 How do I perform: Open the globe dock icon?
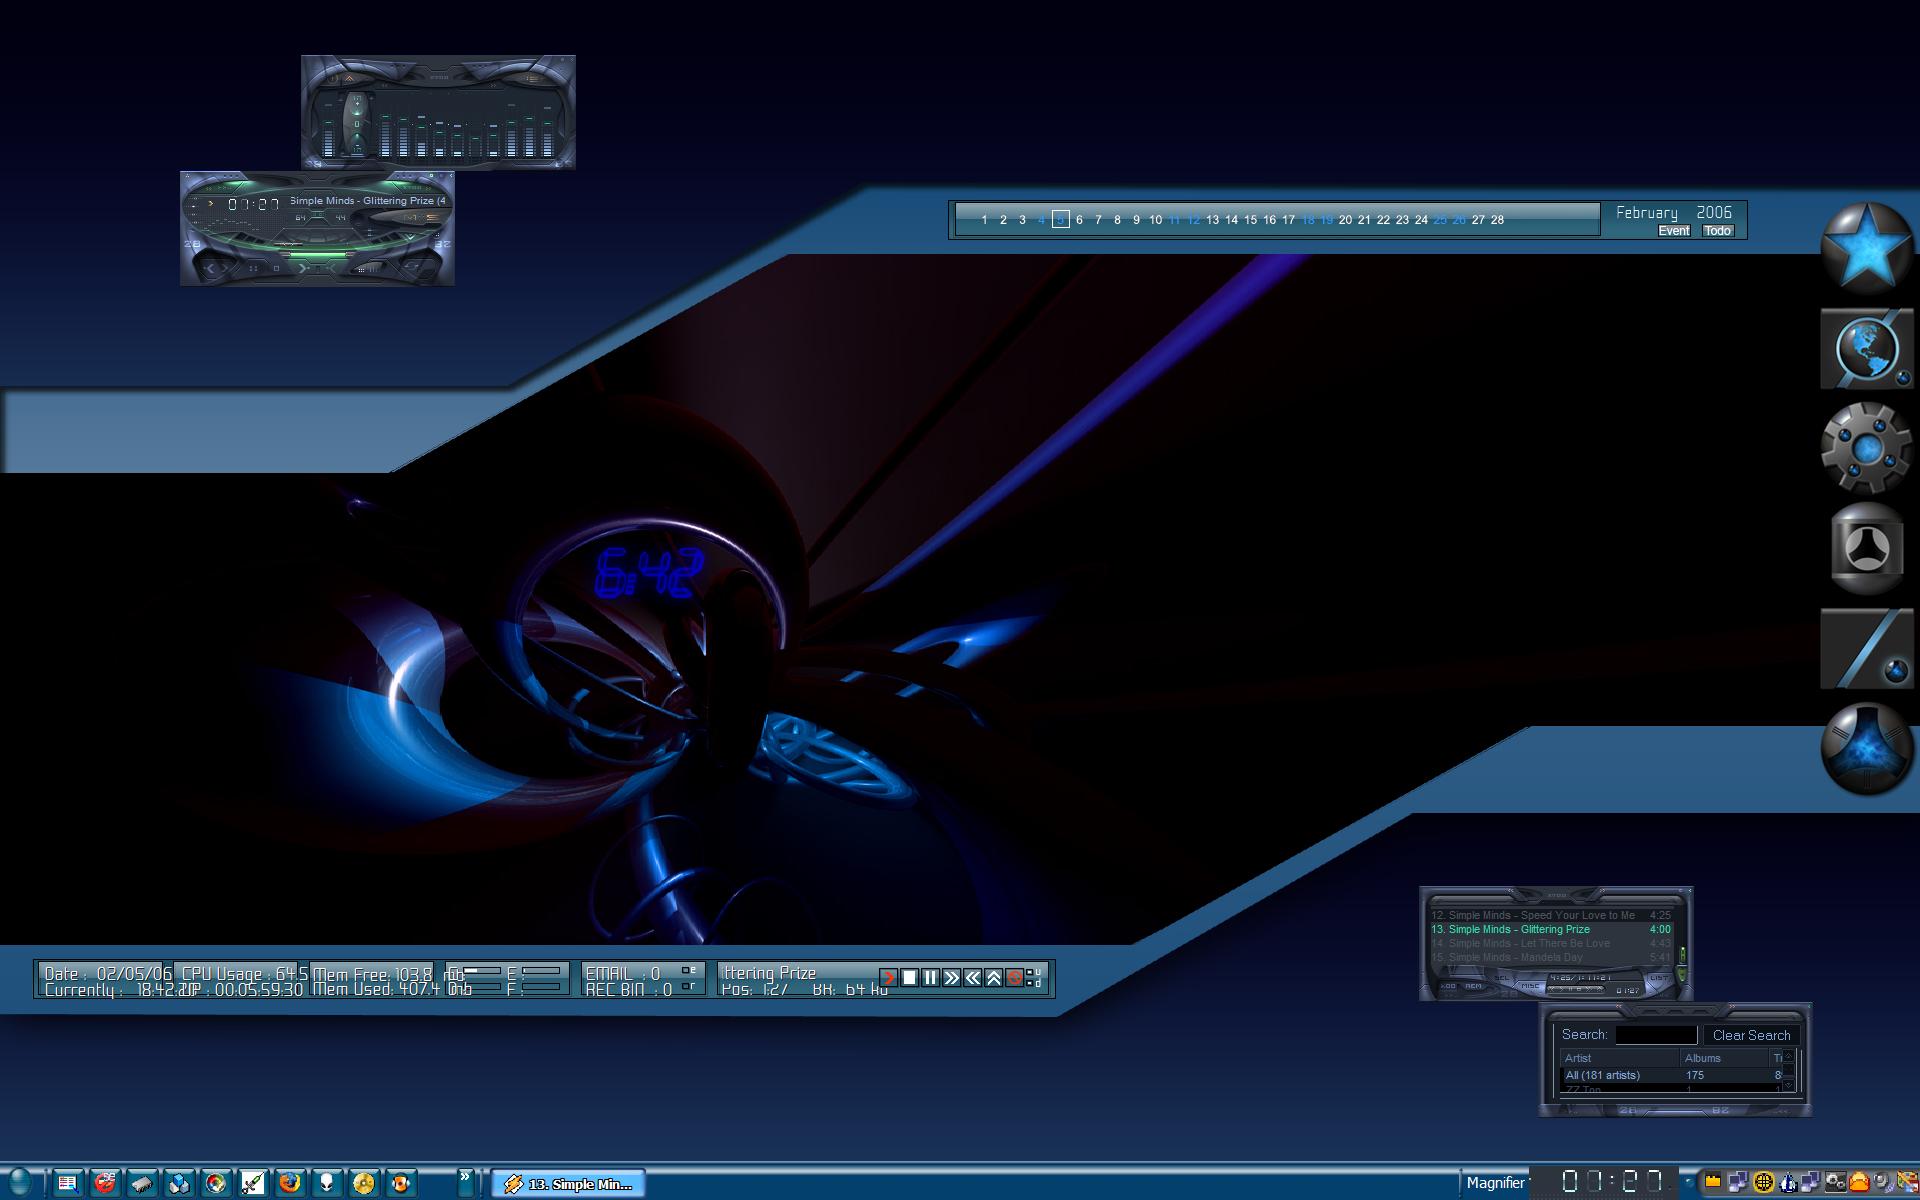click(x=1866, y=349)
